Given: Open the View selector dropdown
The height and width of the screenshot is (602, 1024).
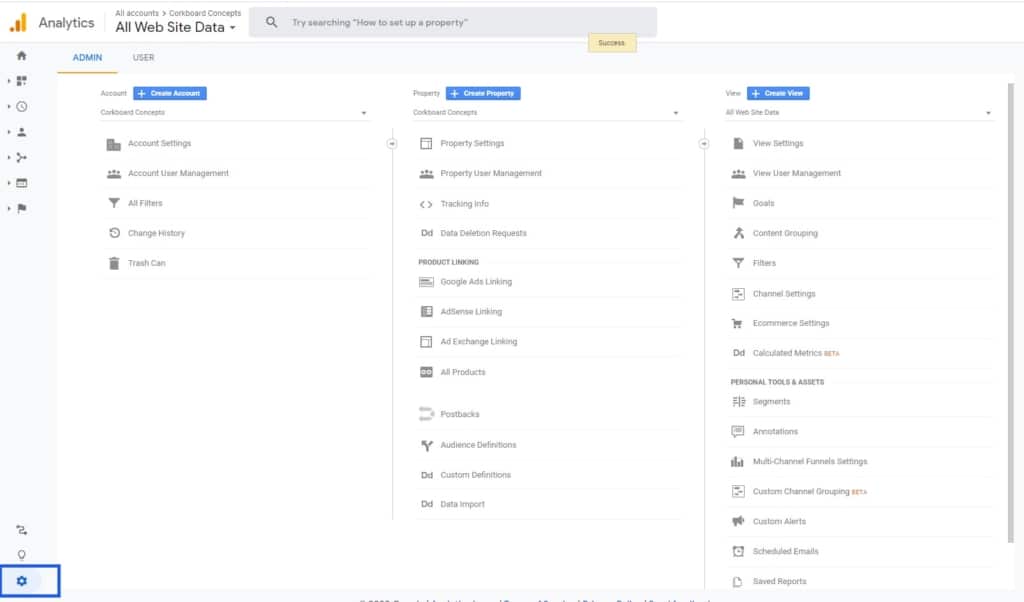Looking at the screenshot, I should [x=858, y=113].
